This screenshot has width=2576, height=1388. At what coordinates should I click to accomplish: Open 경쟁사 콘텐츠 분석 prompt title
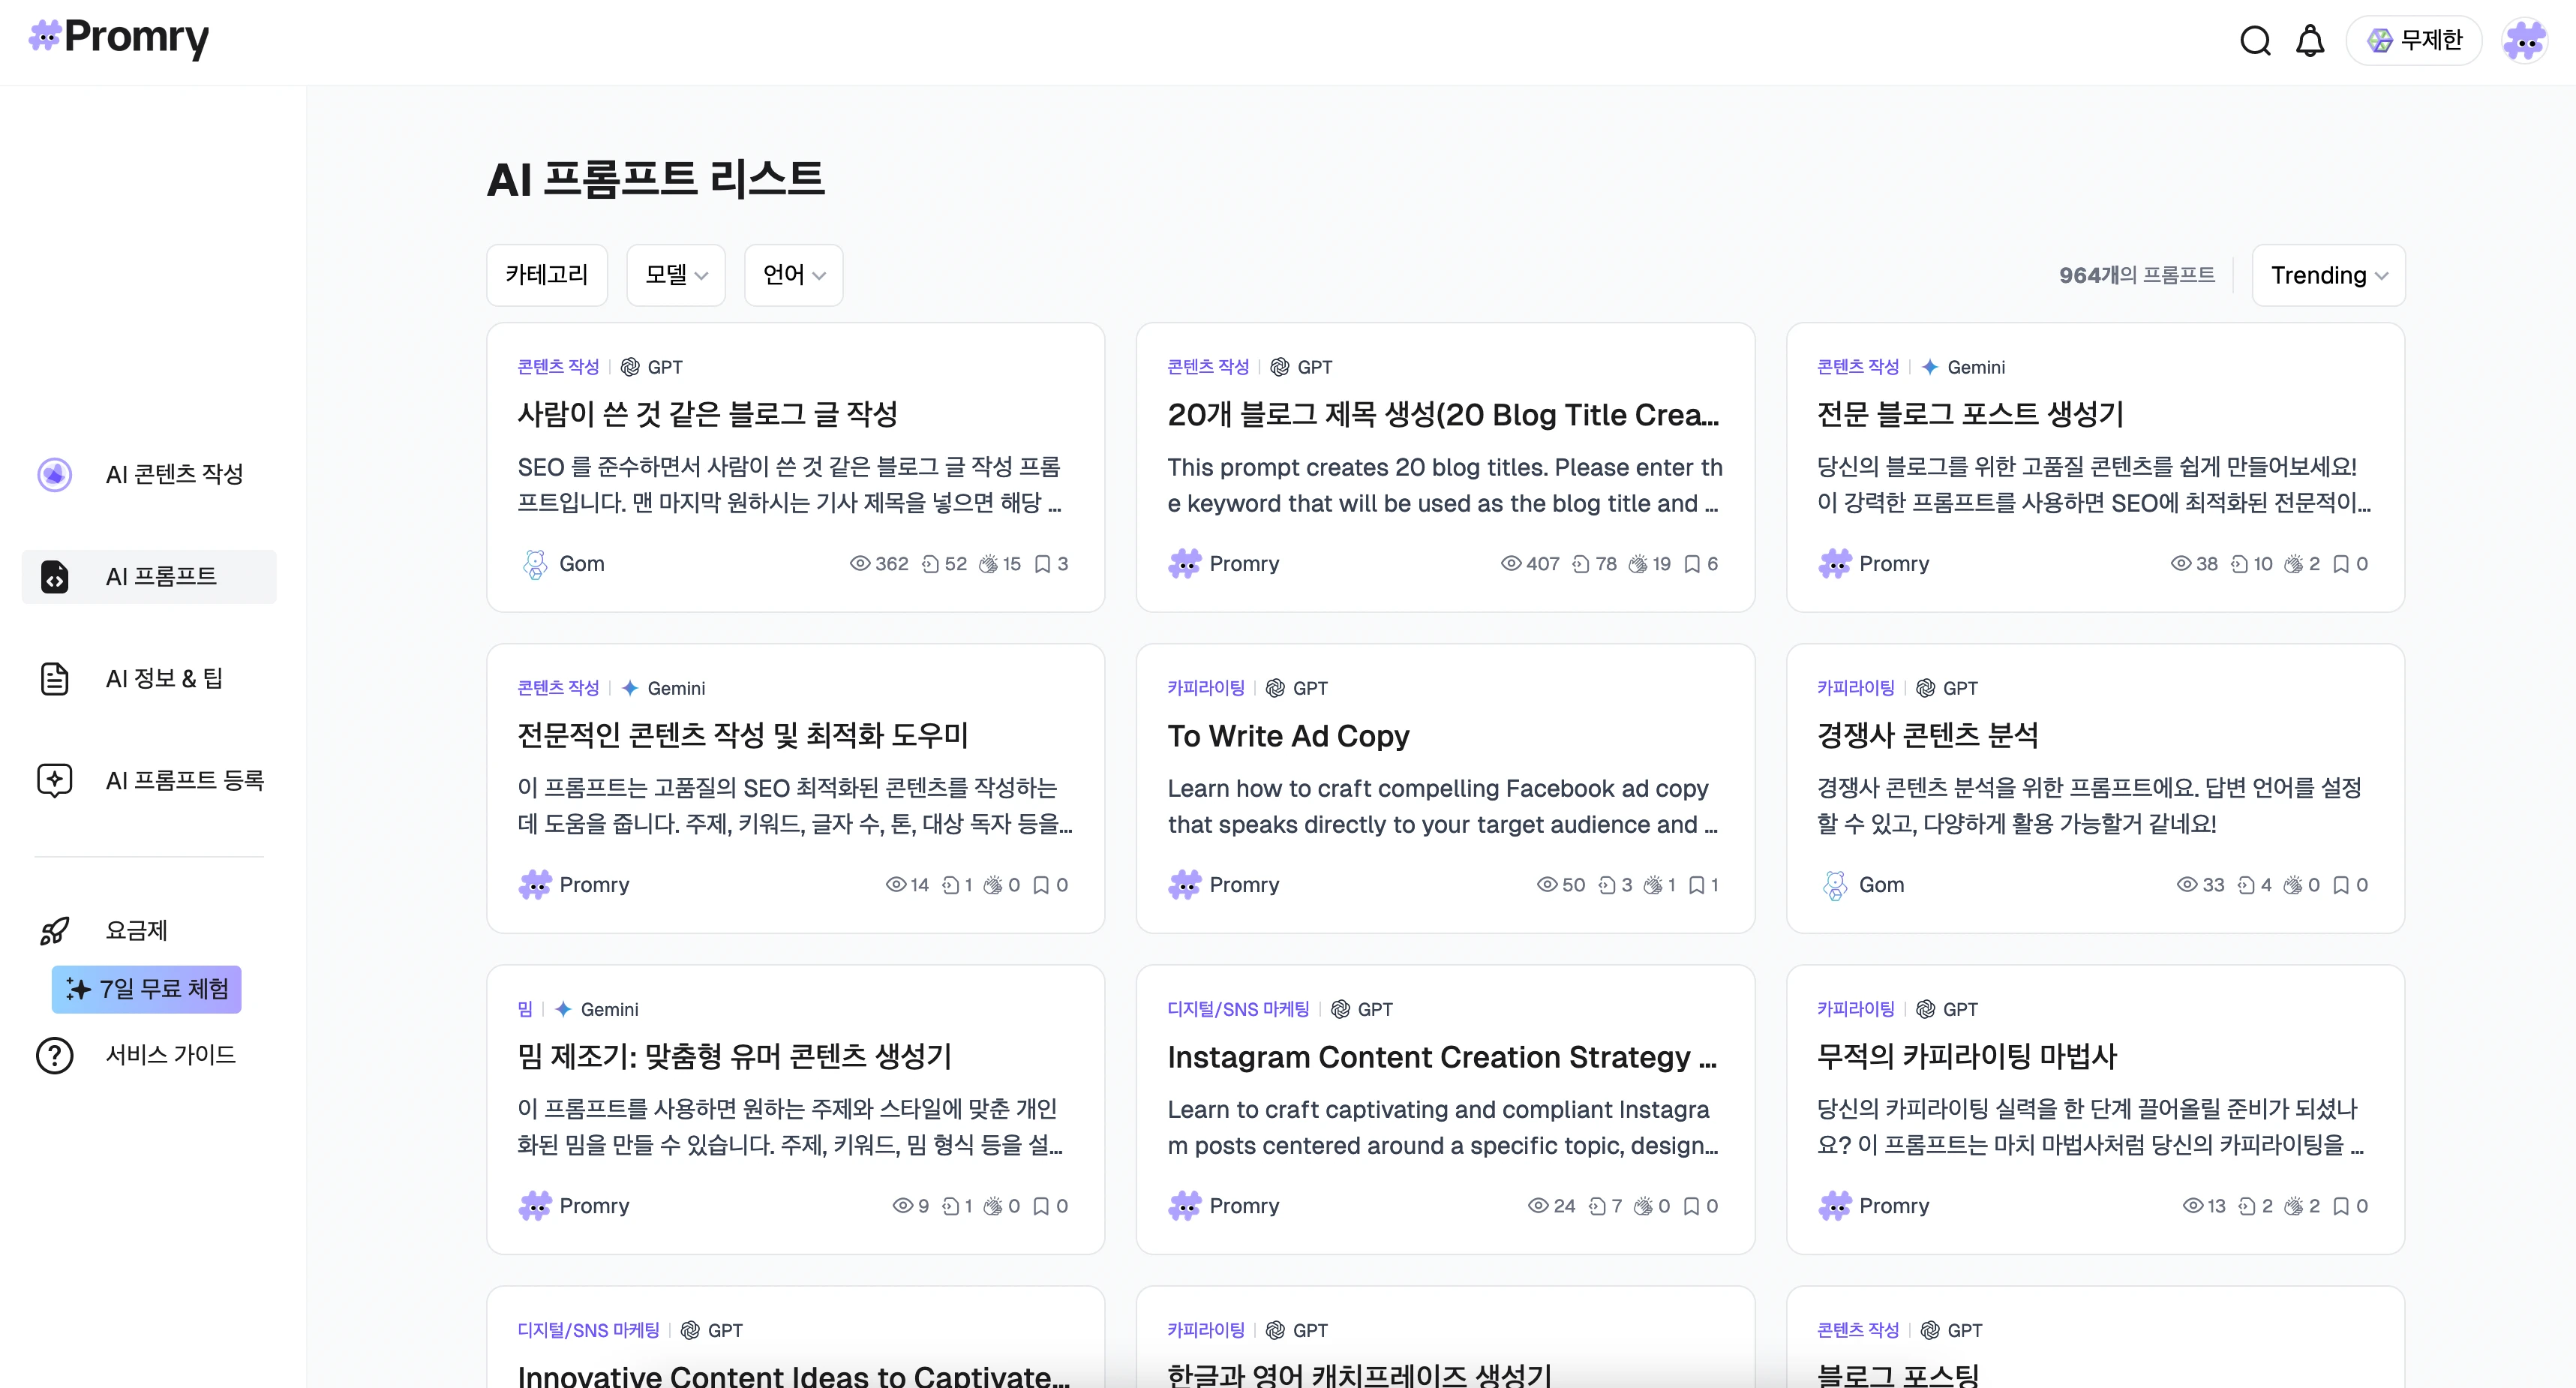pyautogui.click(x=1927, y=736)
